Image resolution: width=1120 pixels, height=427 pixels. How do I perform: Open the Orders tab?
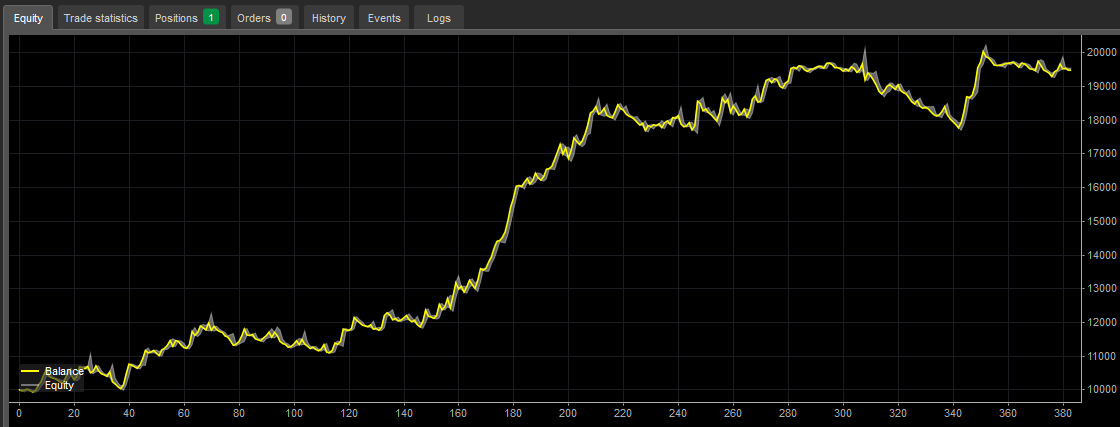[x=264, y=18]
